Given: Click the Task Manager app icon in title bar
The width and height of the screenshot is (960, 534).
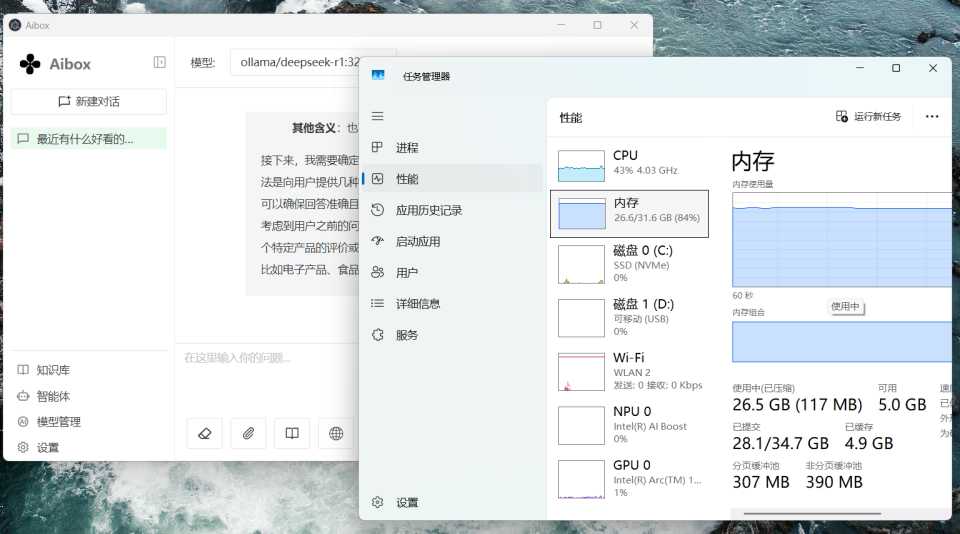Looking at the screenshot, I should 378,75.
